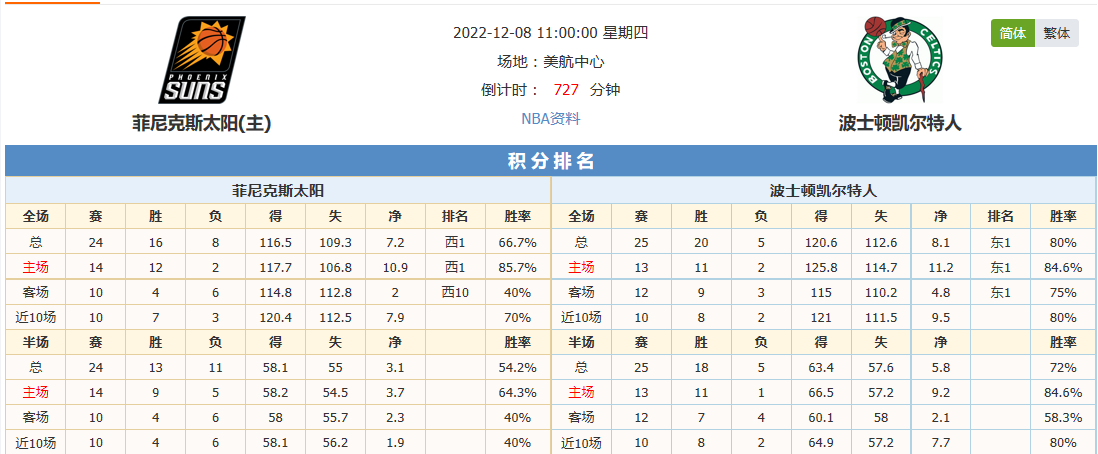Click Suns total points scored 116.5
Viewport: 1098px width, 454px height.
coord(277,242)
